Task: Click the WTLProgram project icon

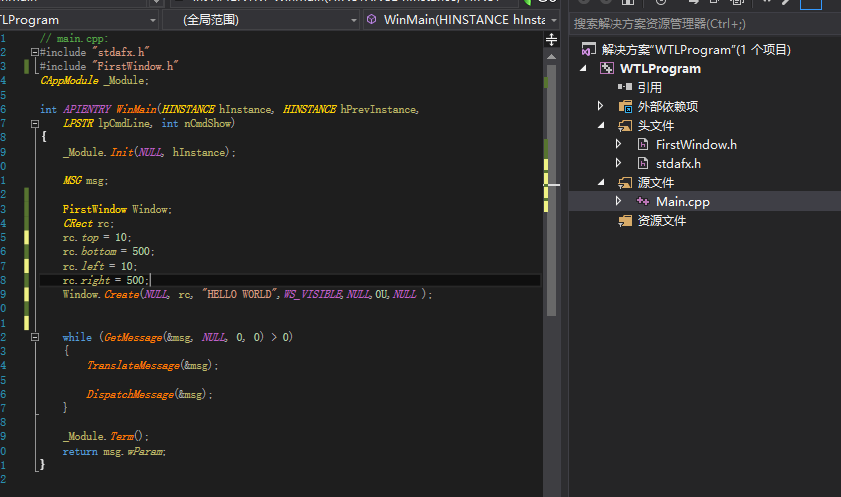Action: point(607,69)
